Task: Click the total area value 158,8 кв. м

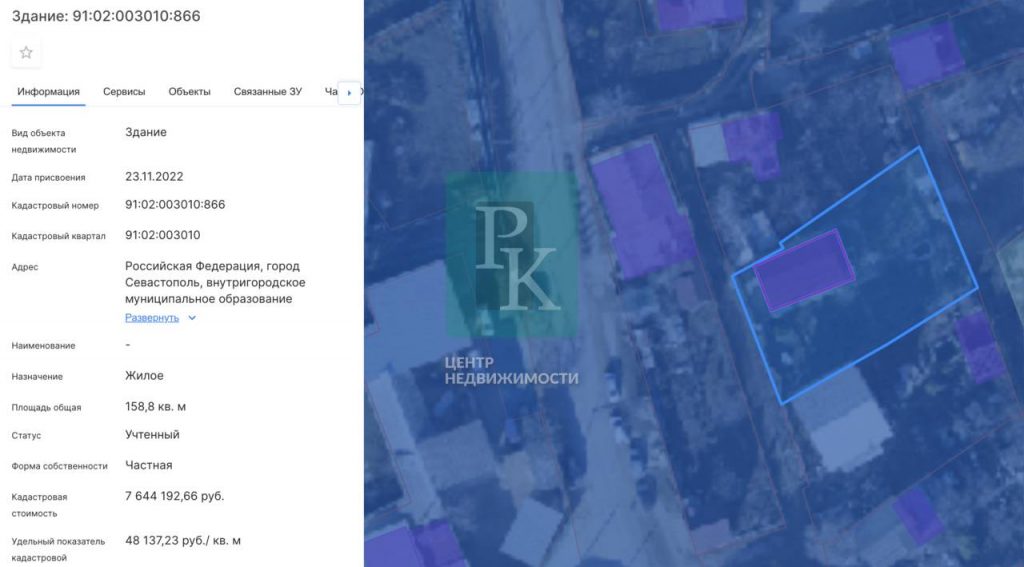Action: (x=156, y=407)
